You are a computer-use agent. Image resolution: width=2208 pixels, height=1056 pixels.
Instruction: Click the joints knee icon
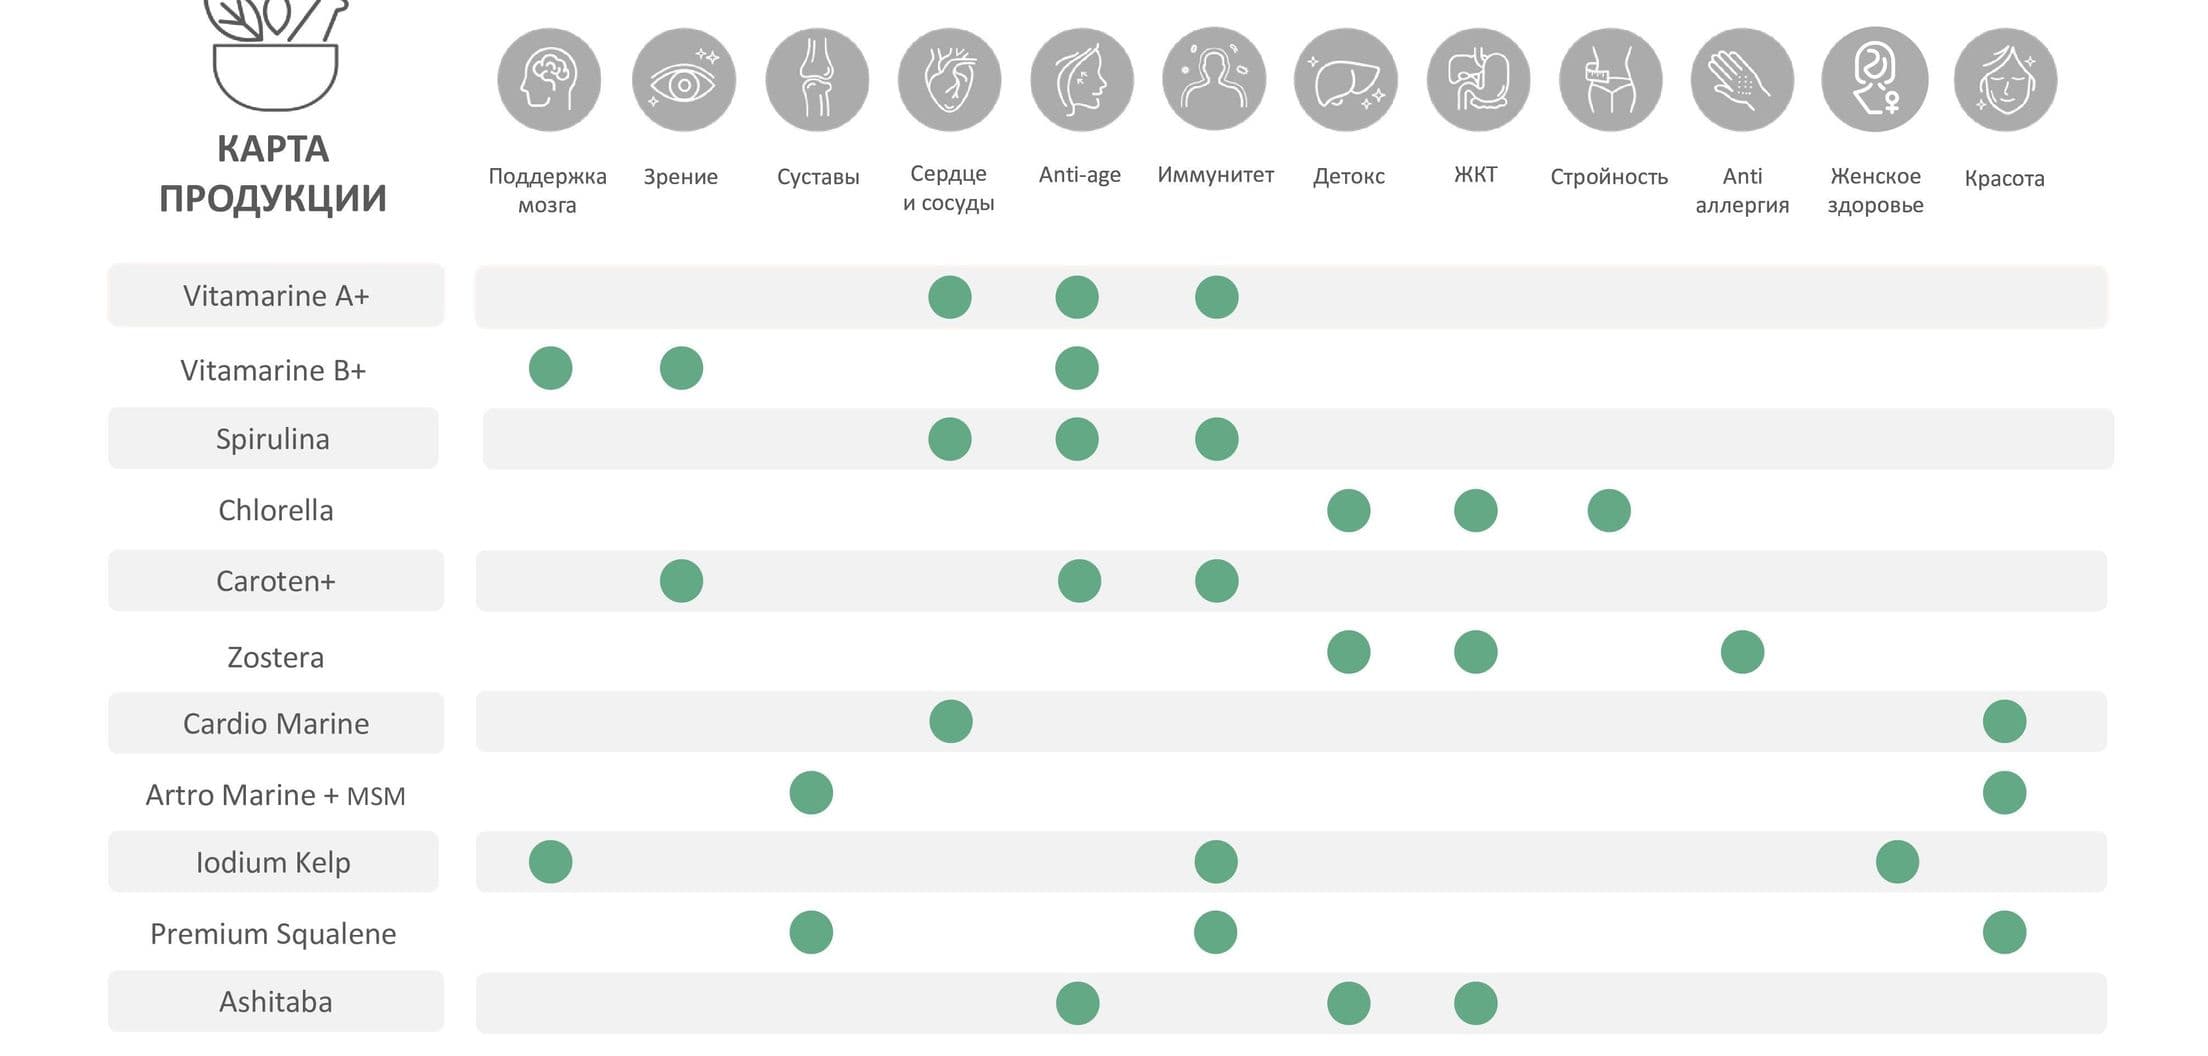coord(817,80)
